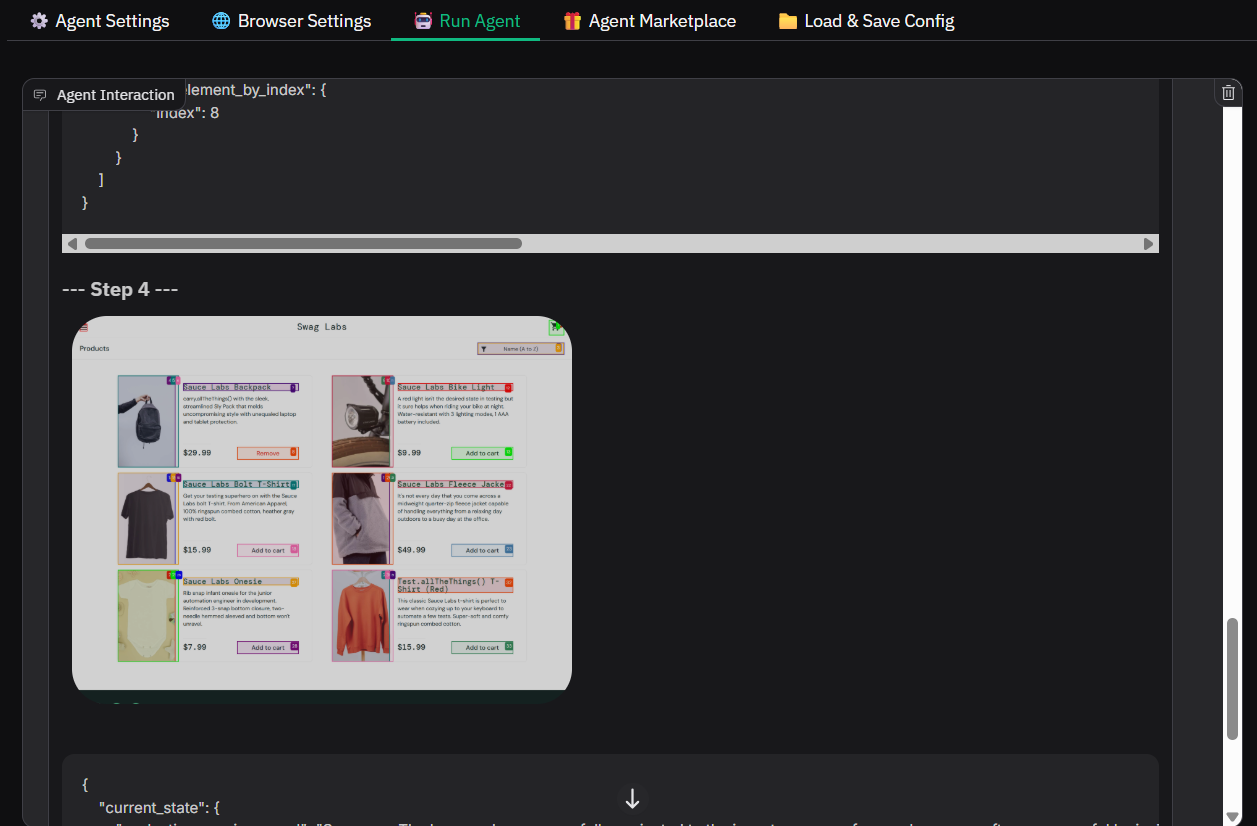Click the Agent Marketplace gift icon
The image size is (1257, 826).
572,21
